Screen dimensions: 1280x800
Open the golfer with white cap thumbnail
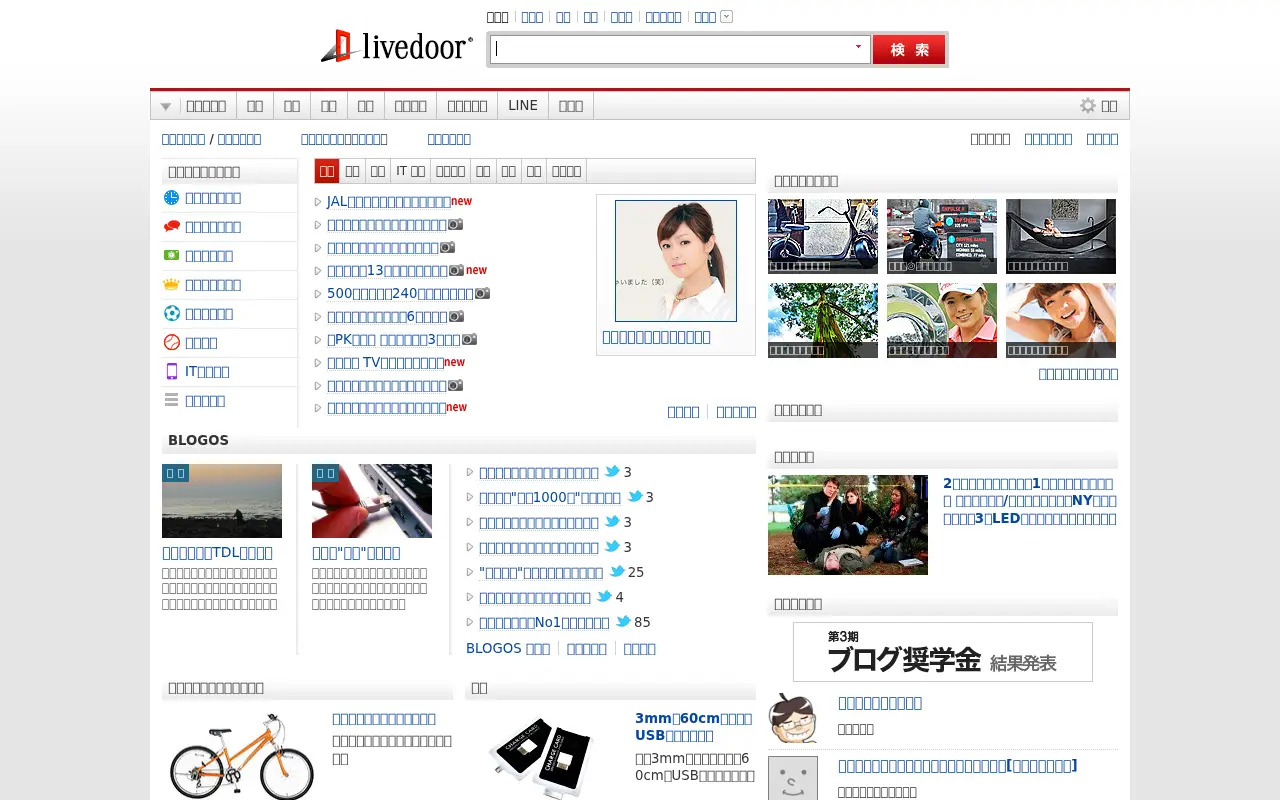(942, 320)
